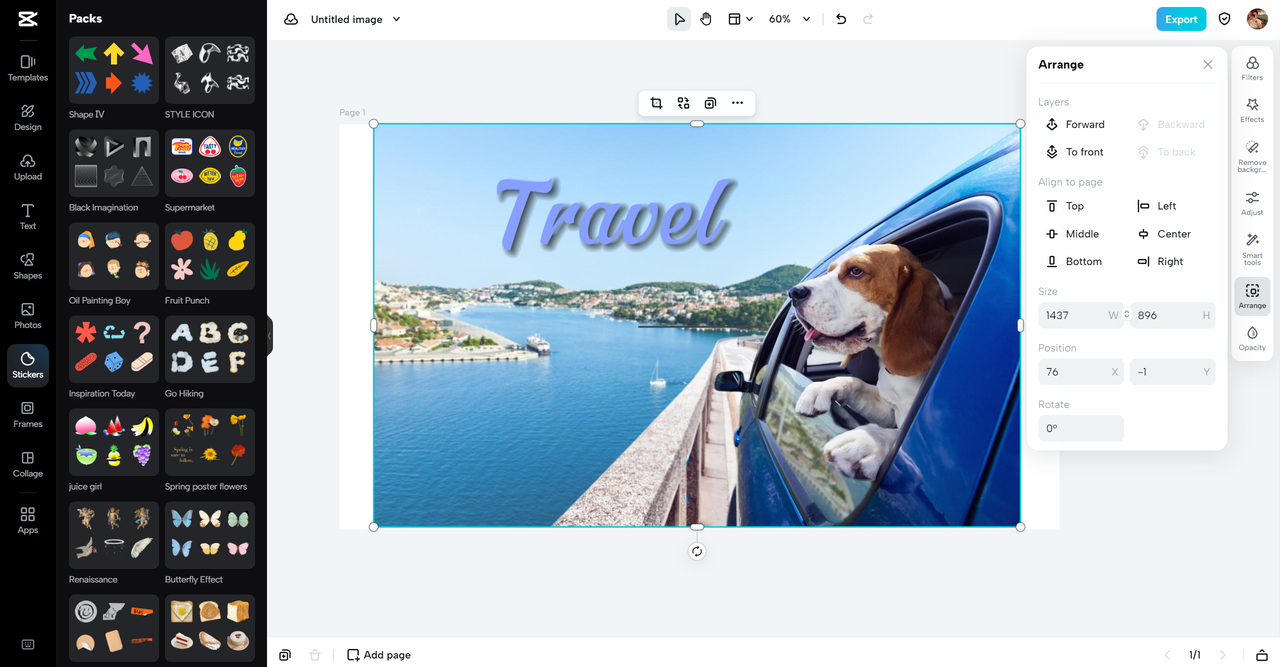The height and width of the screenshot is (667, 1280).
Task: Open the Text tab in the sidebar
Action: pos(27,216)
